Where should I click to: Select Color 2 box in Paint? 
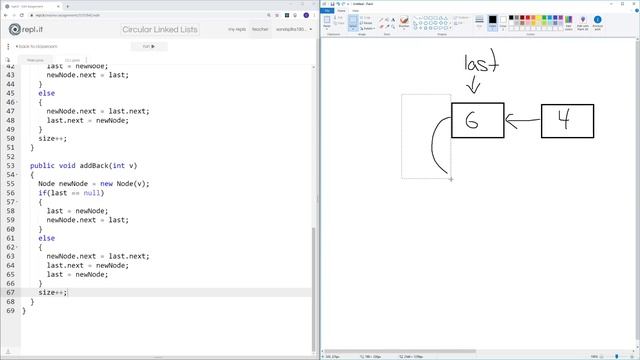(x=503, y=22)
